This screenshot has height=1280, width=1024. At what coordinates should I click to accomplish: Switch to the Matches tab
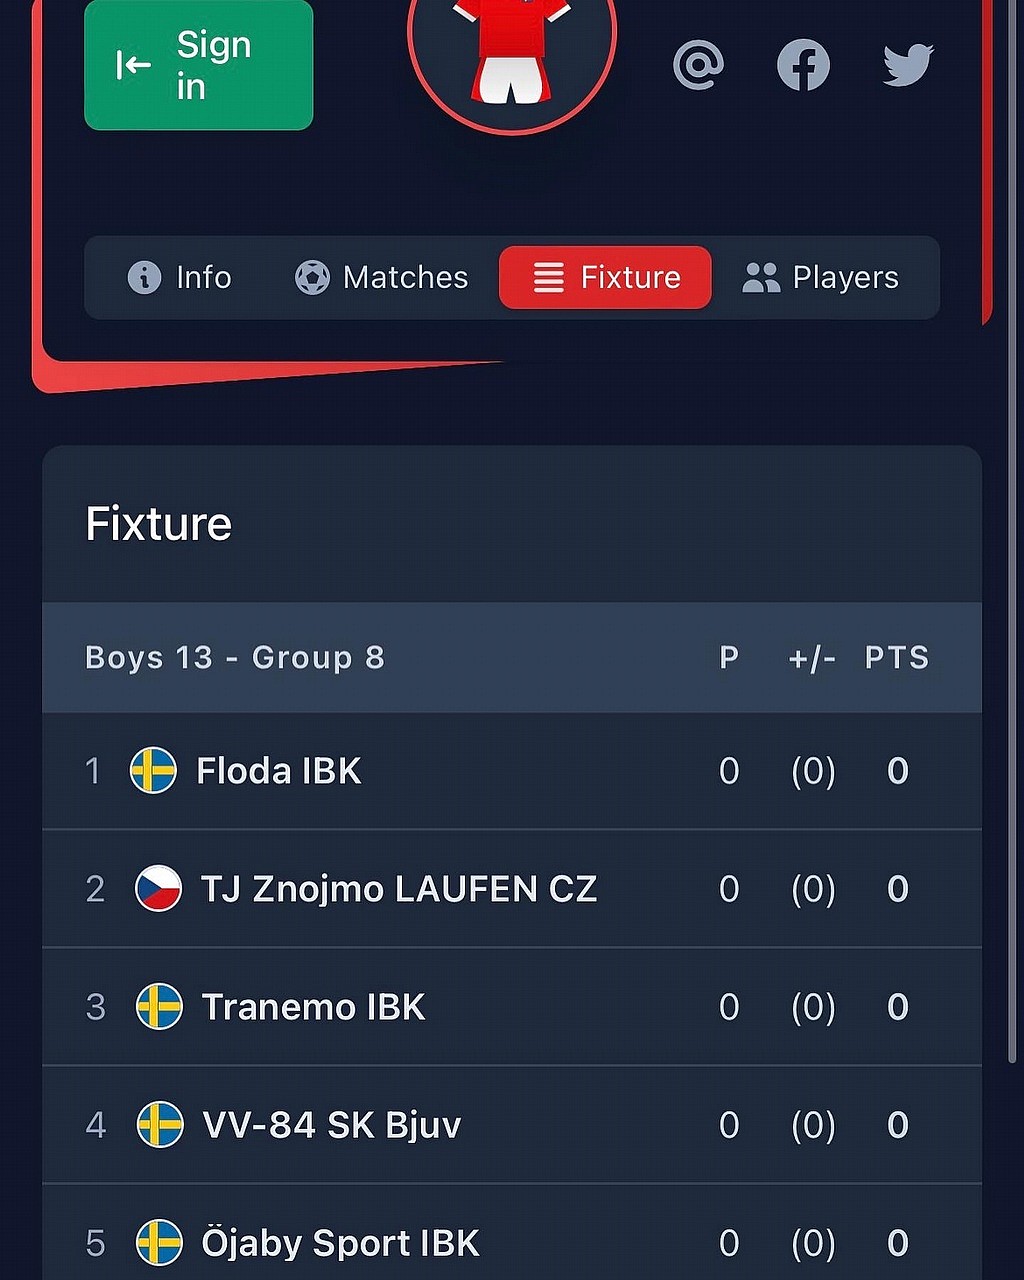[381, 277]
